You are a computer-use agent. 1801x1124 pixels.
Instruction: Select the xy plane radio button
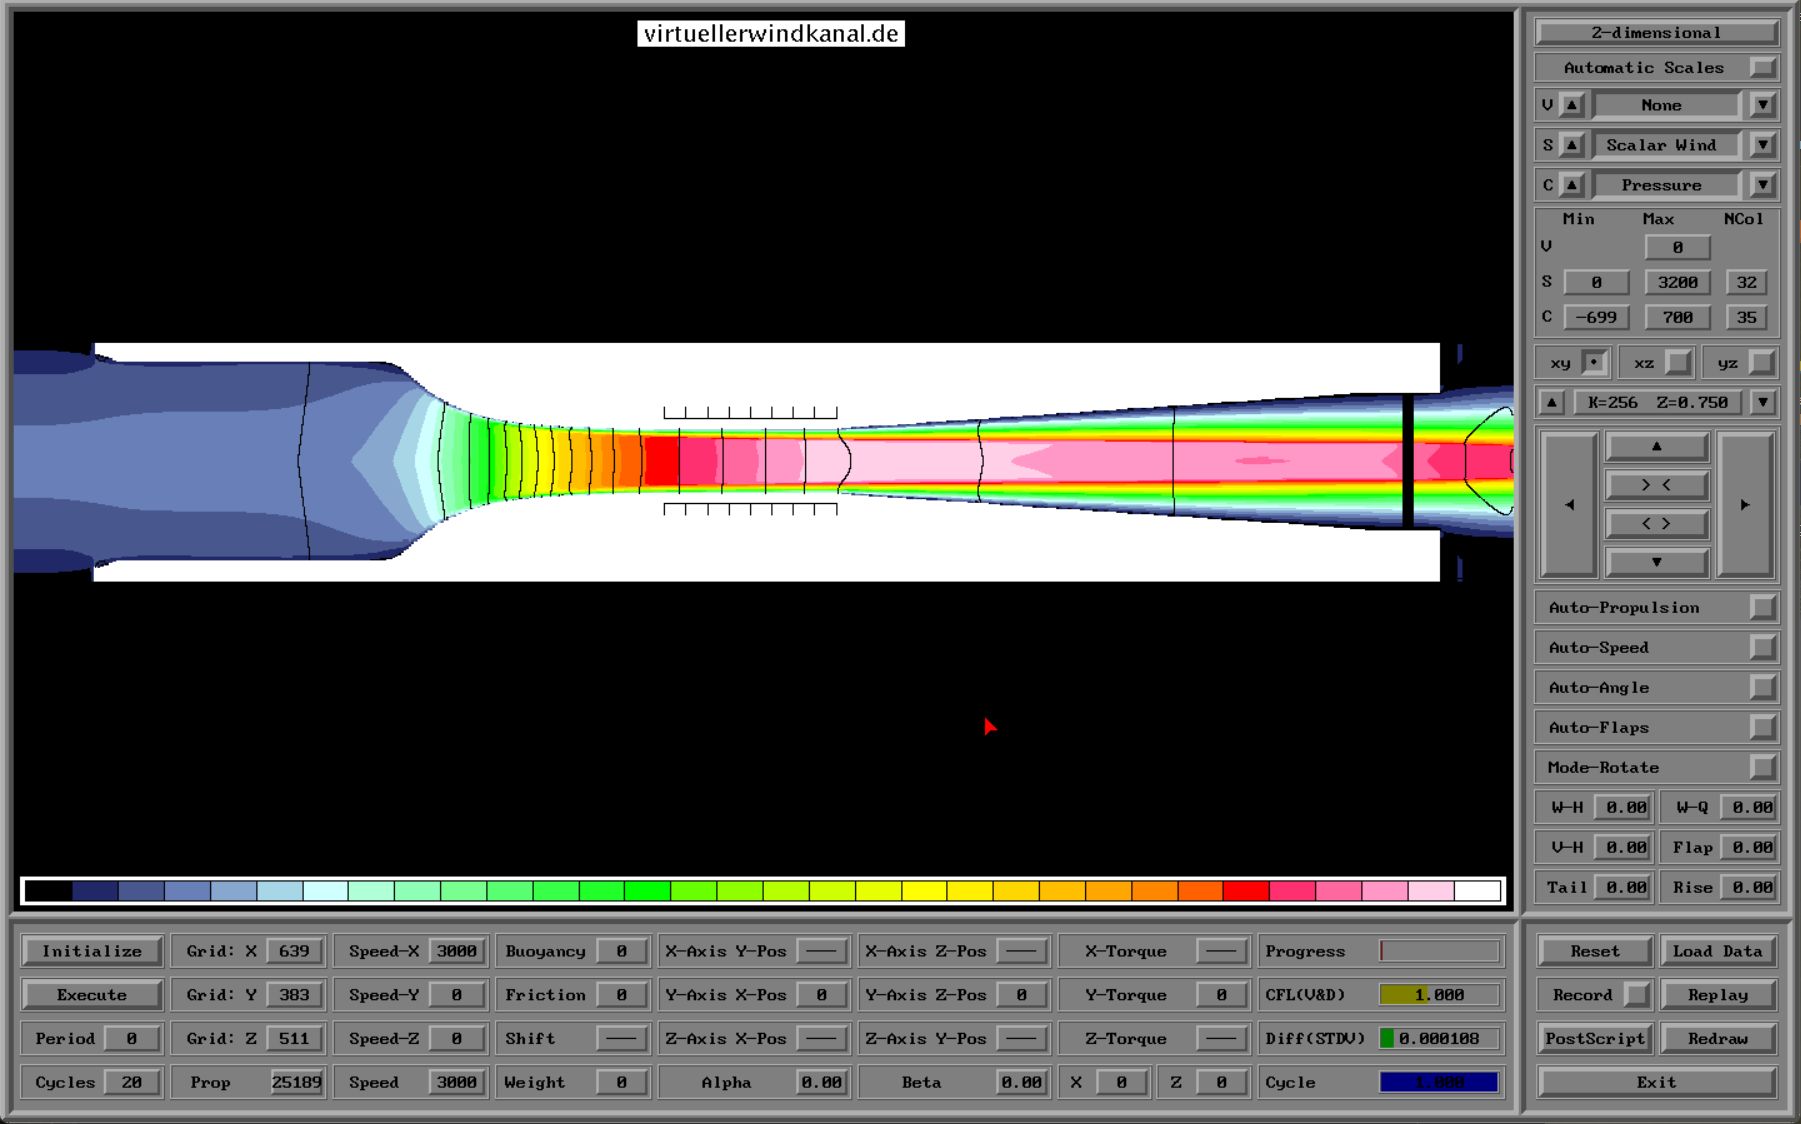point(1595,362)
